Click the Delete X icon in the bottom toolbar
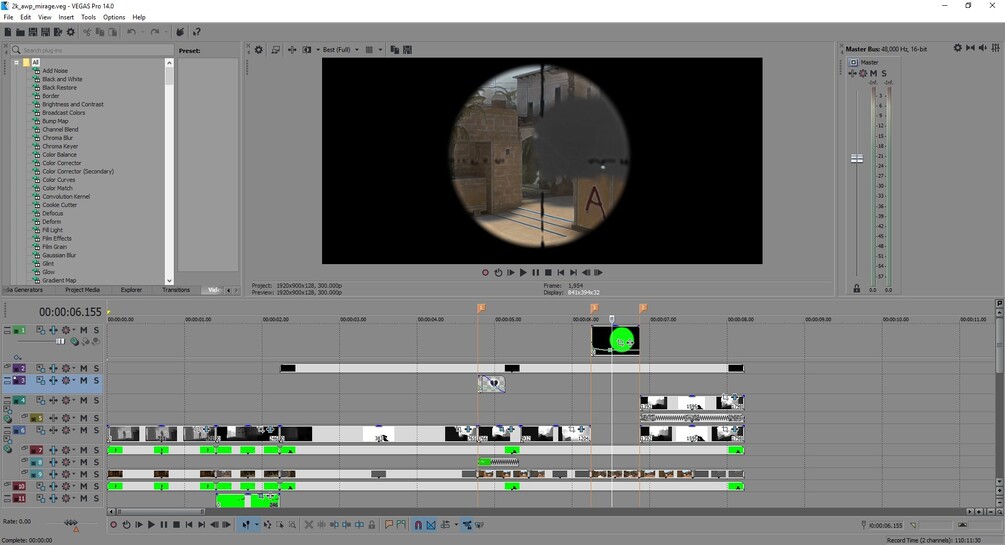Image resolution: width=1005 pixels, height=545 pixels. (309, 524)
